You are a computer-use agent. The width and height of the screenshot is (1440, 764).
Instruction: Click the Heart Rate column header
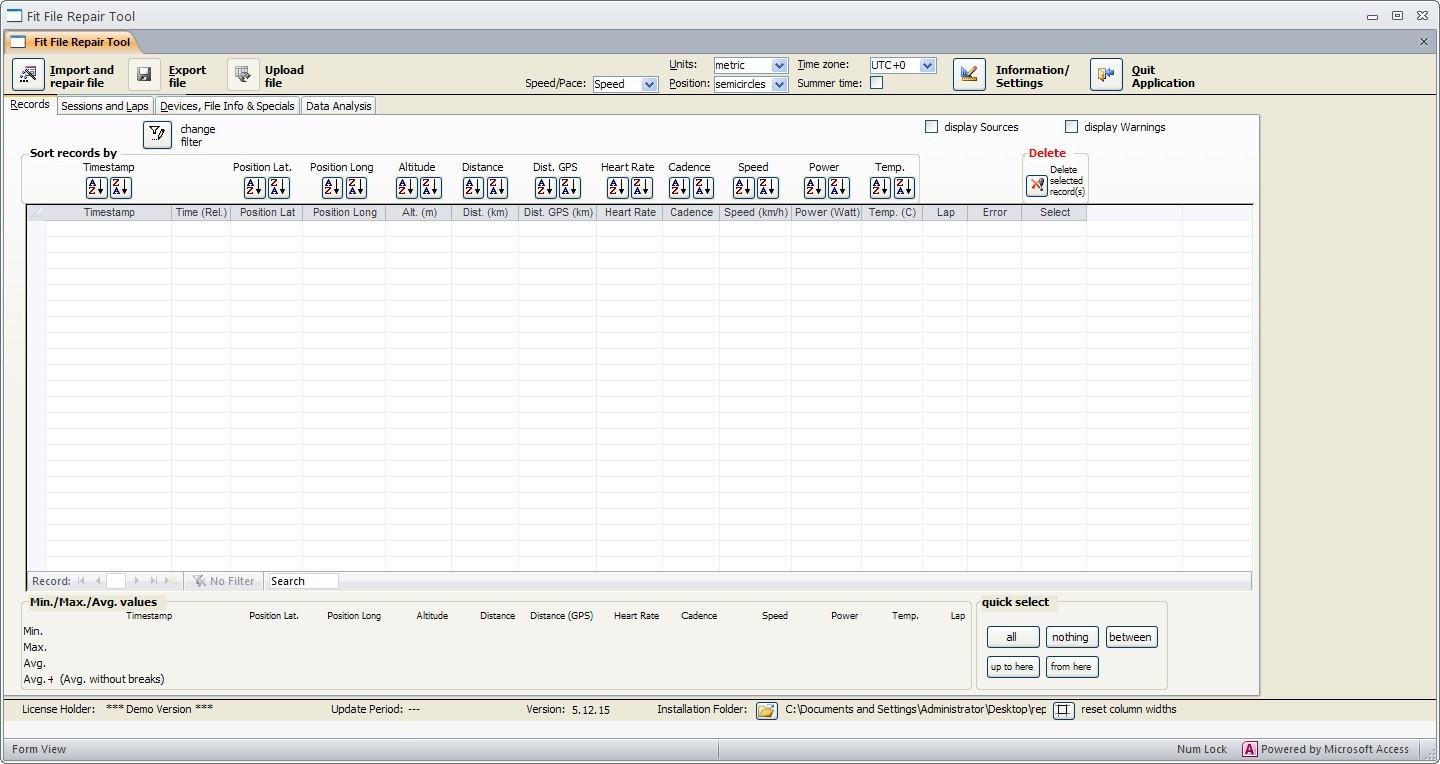click(630, 213)
